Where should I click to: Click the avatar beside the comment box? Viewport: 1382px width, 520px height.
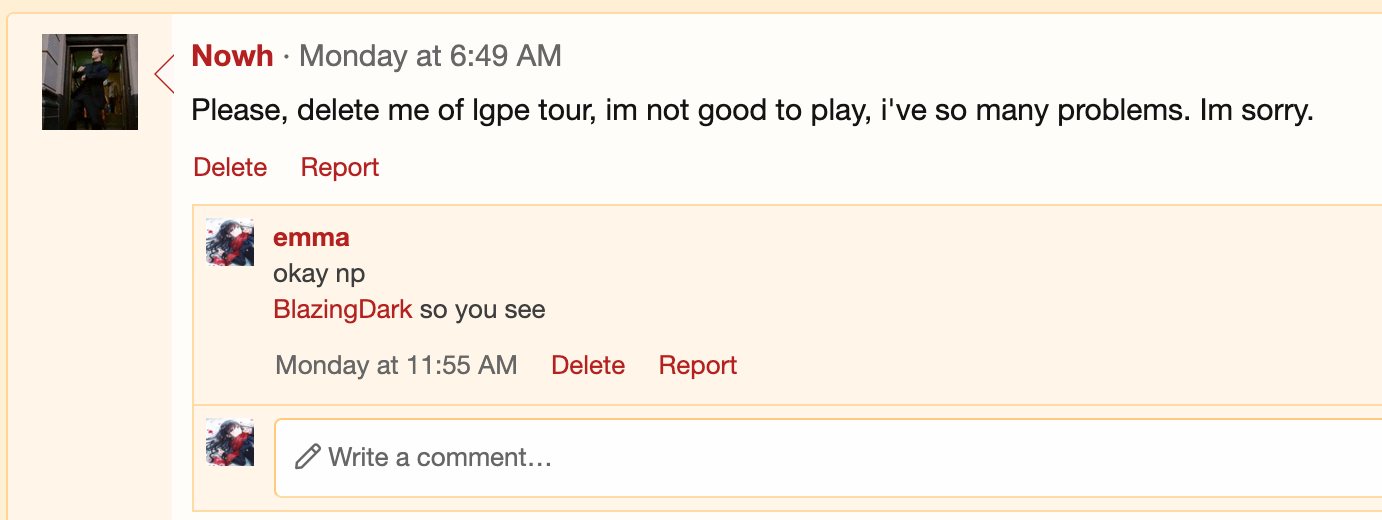230,442
